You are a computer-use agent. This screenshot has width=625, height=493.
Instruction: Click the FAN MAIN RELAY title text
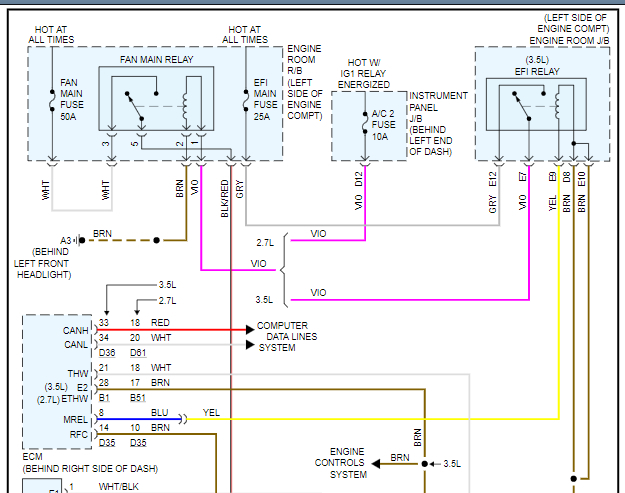158,59
